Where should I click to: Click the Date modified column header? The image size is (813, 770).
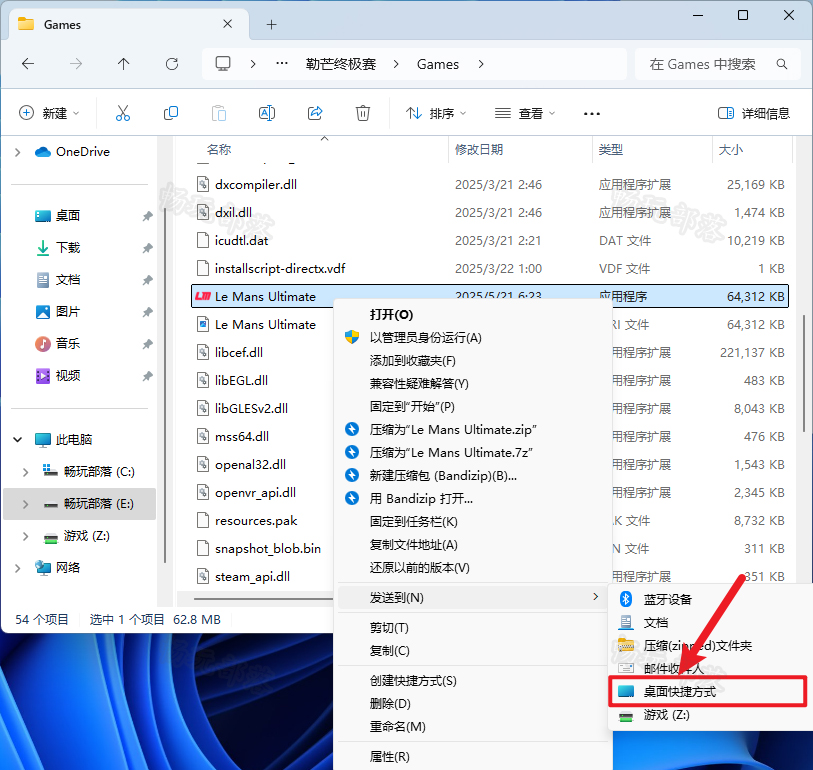[x=479, y=150]
